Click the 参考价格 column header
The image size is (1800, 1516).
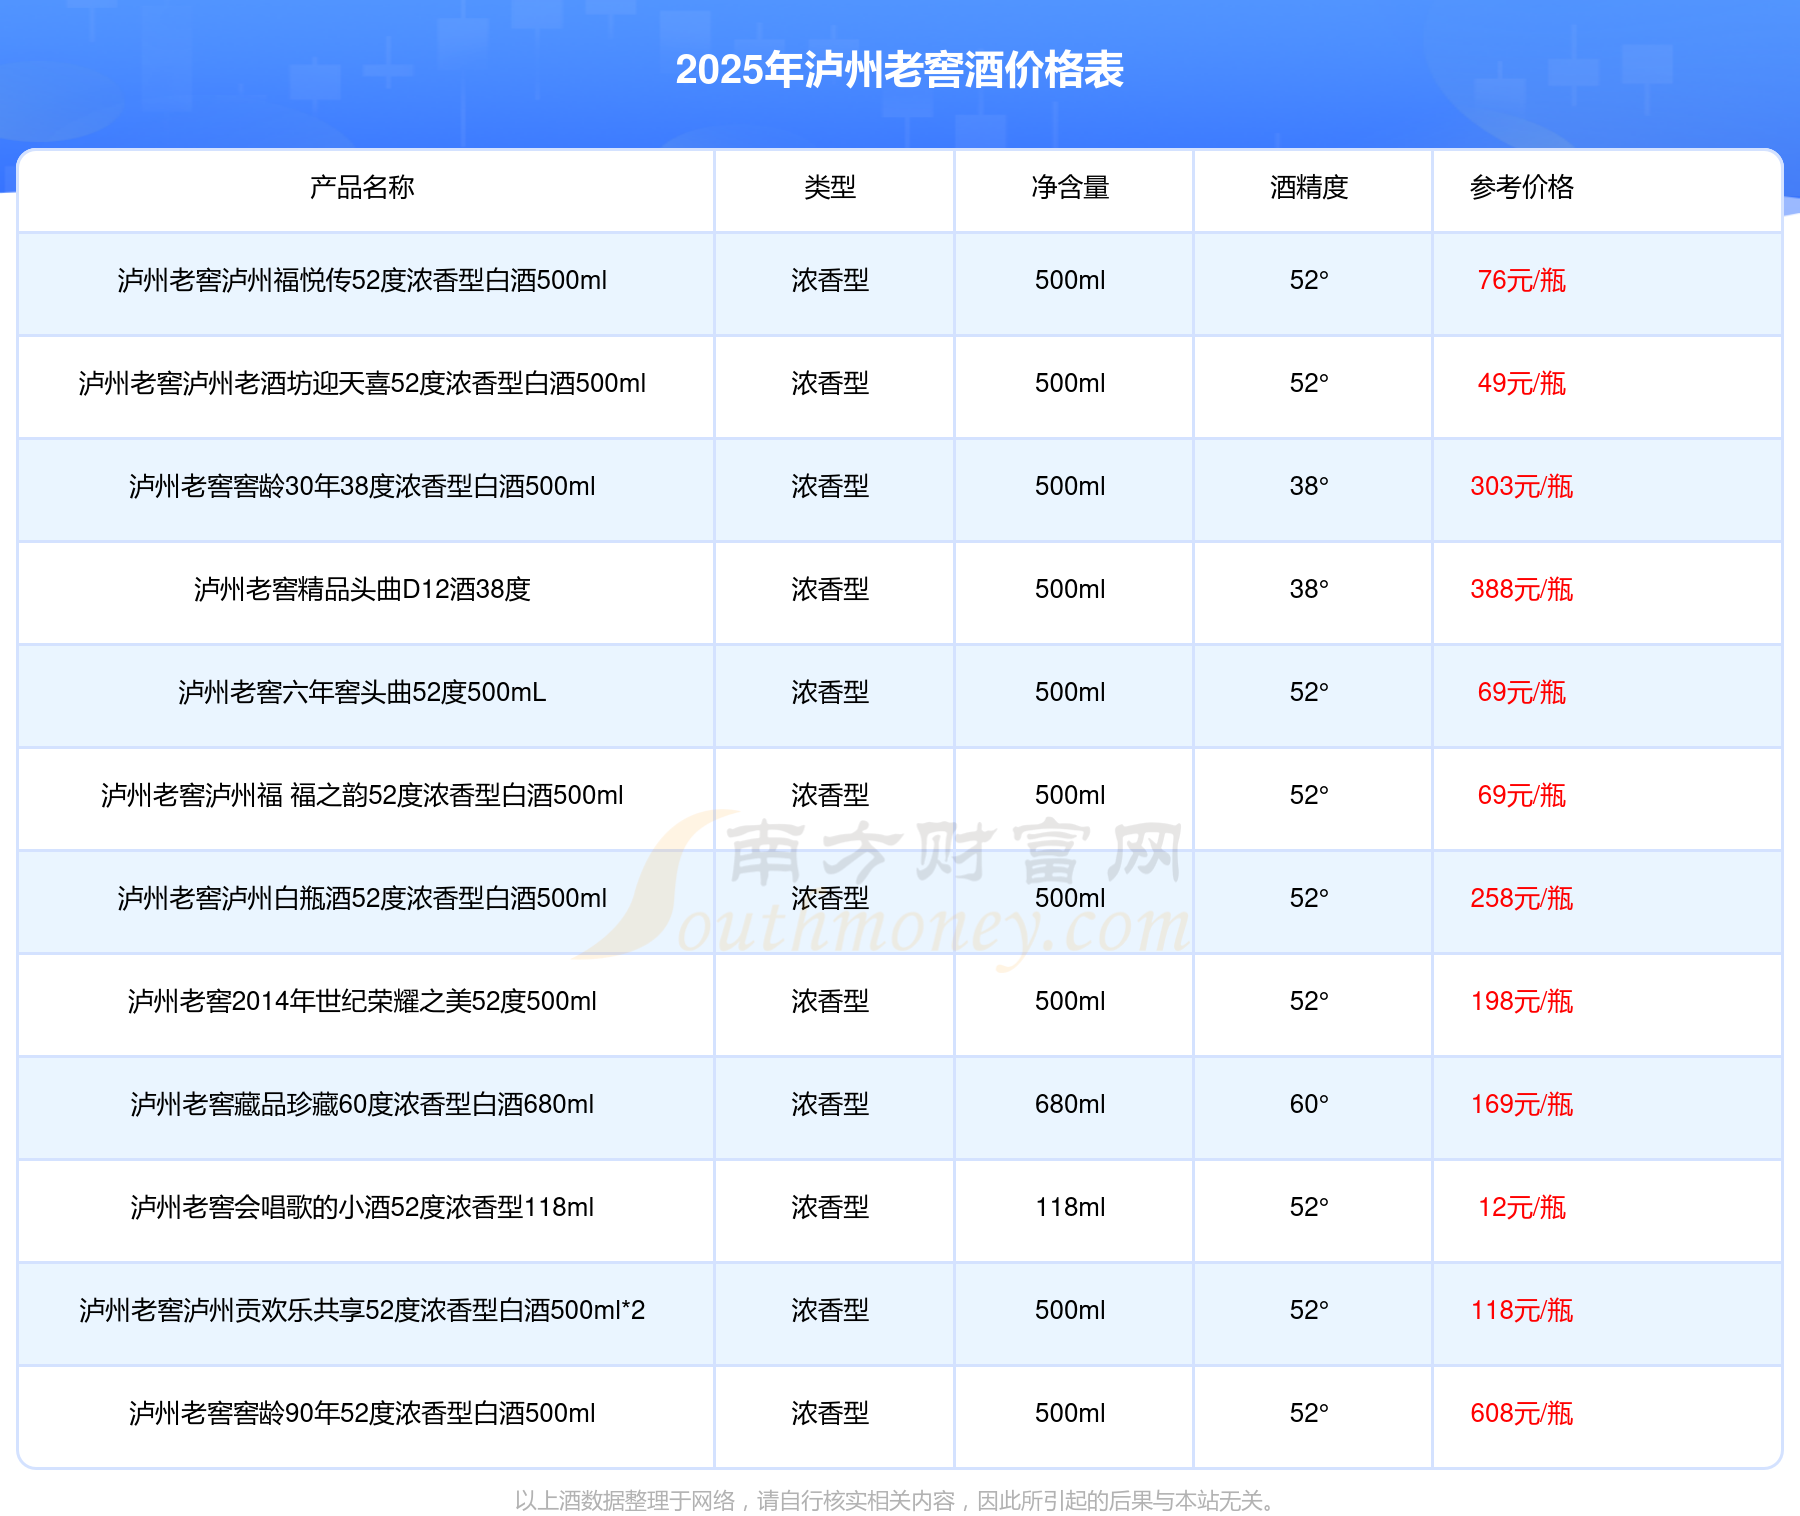[1521, 187]
